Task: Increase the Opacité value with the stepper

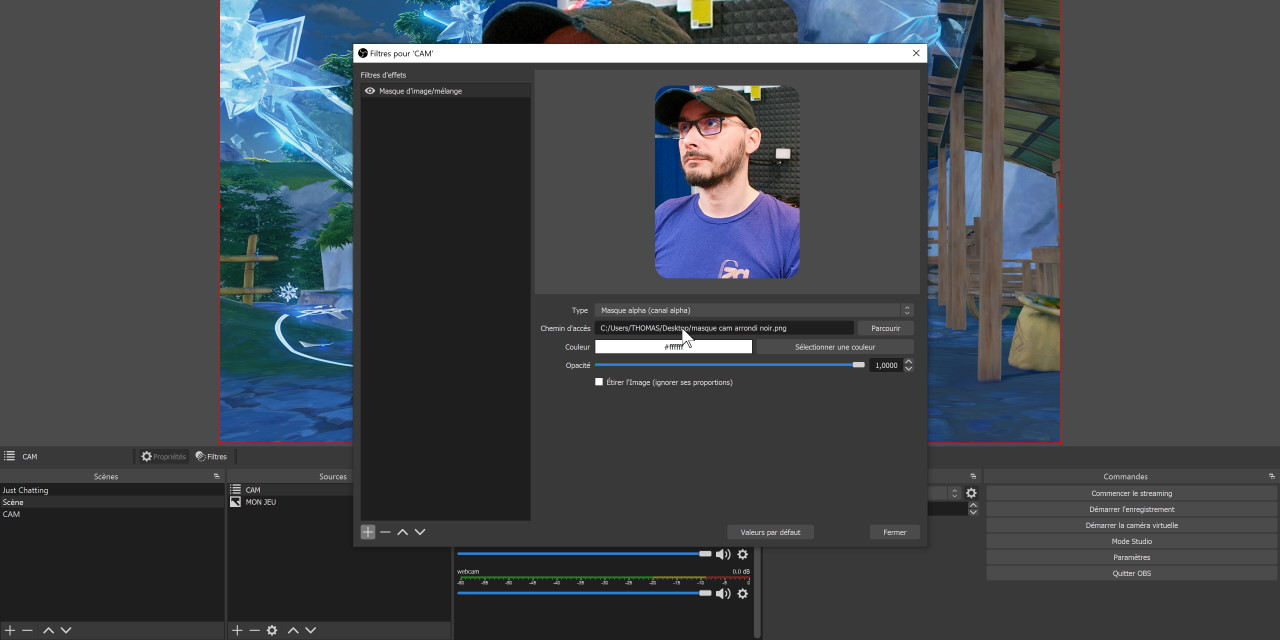Action: (908, 362)
